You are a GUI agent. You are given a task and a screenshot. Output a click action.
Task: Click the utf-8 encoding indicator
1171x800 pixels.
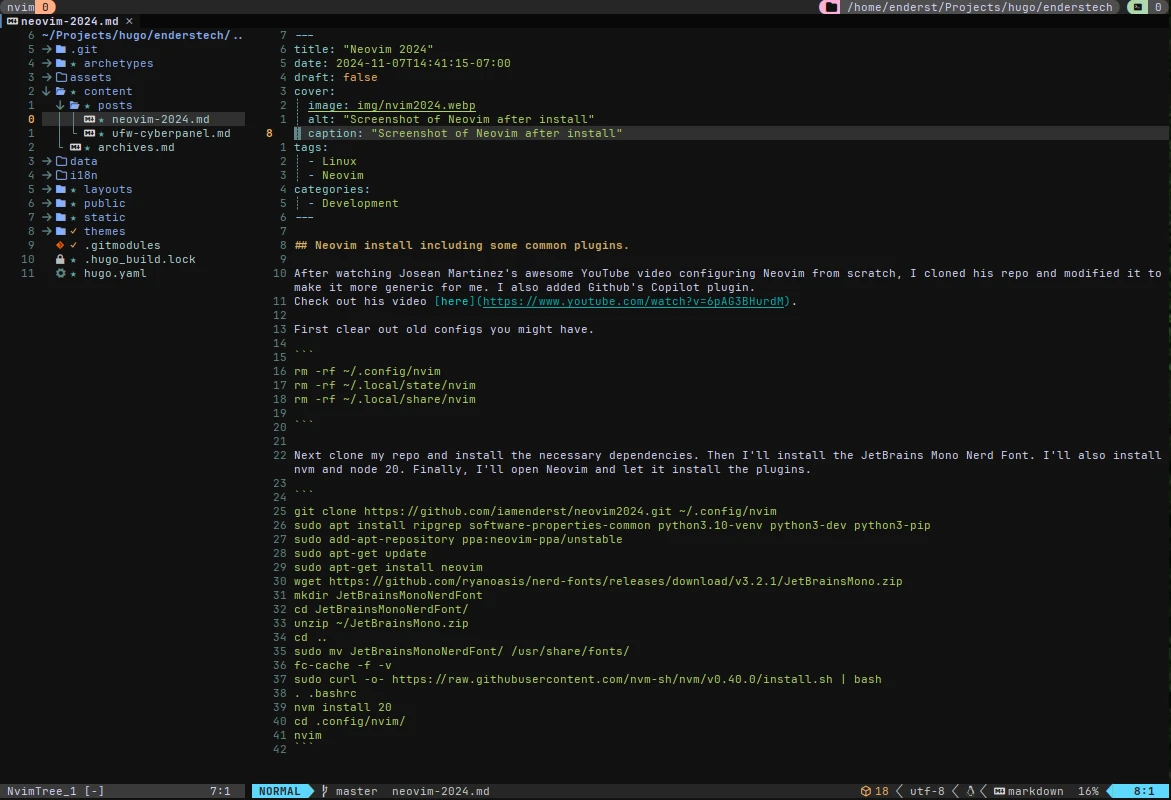pyautogui.click(x=927, y=791)
